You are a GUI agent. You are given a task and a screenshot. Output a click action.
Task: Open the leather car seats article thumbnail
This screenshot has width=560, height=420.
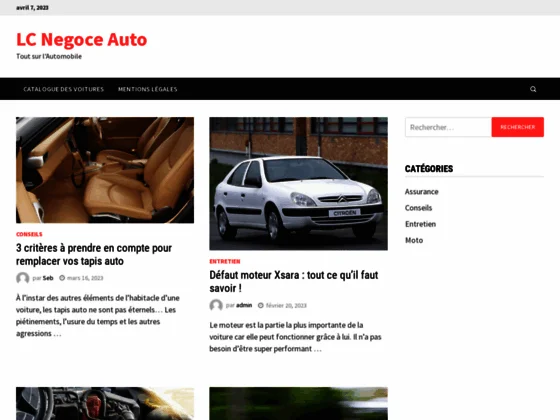coord(105,170)
